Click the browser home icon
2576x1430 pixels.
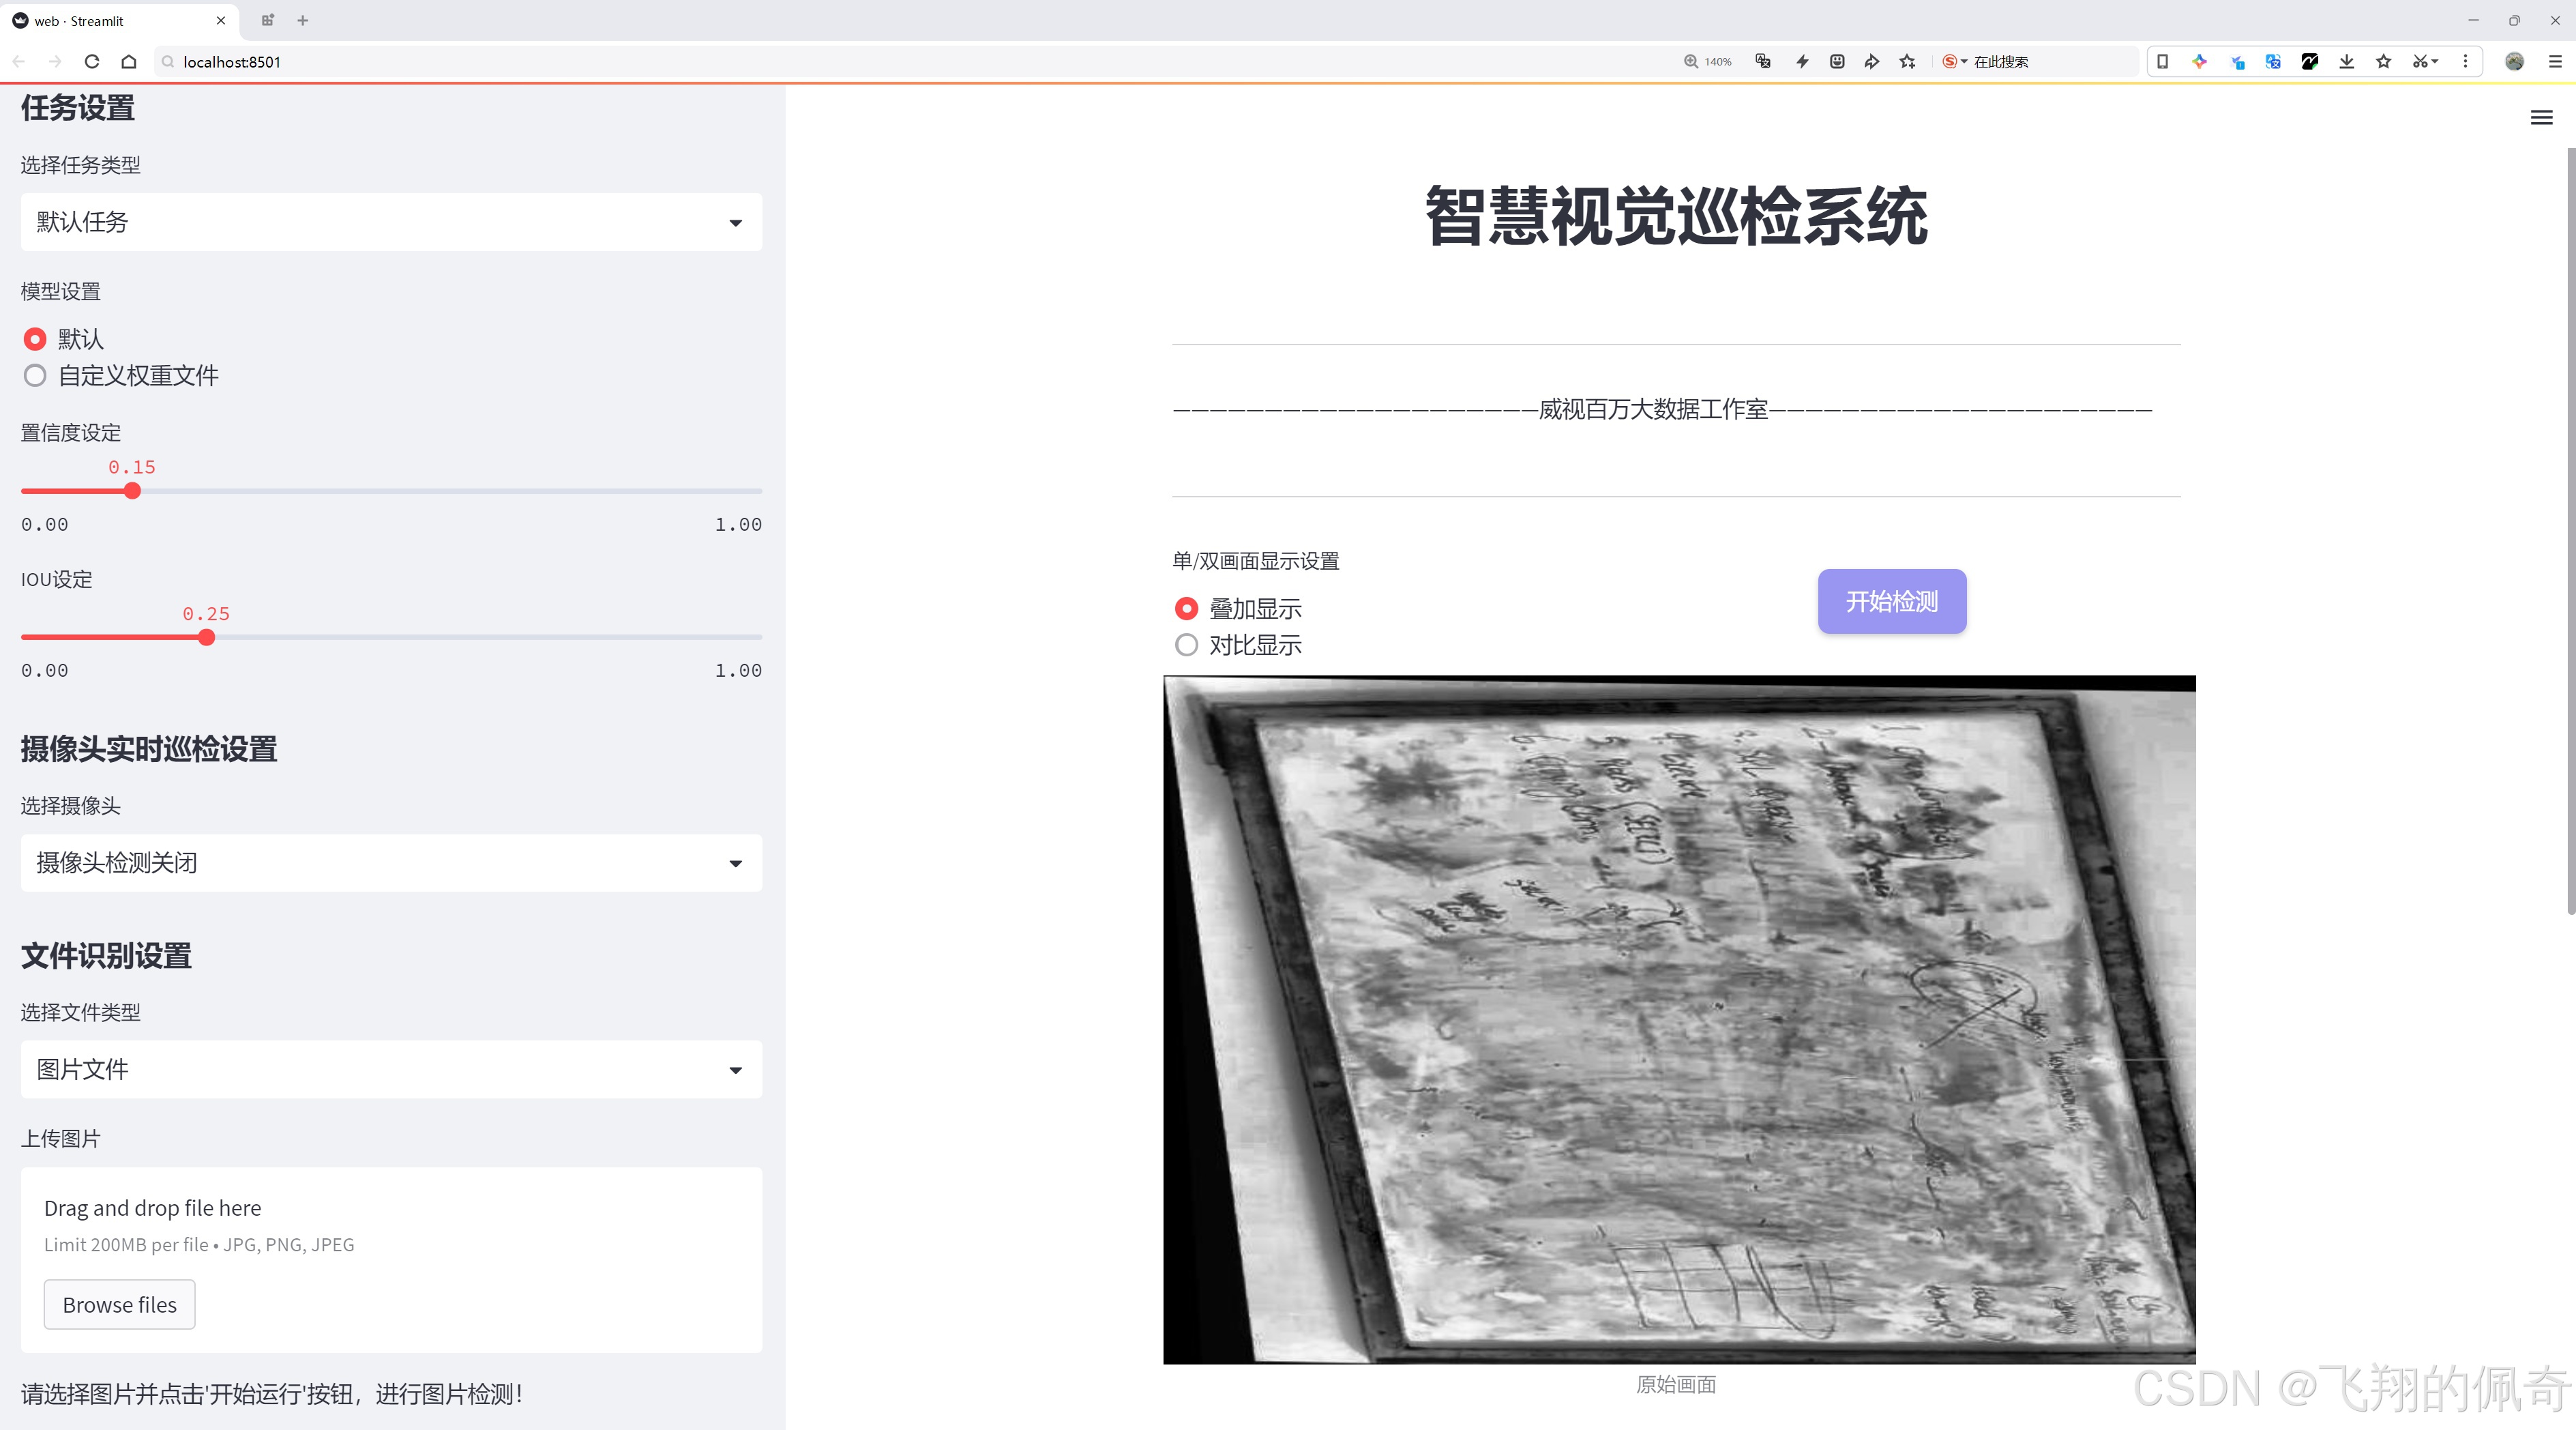coord(129,62)
